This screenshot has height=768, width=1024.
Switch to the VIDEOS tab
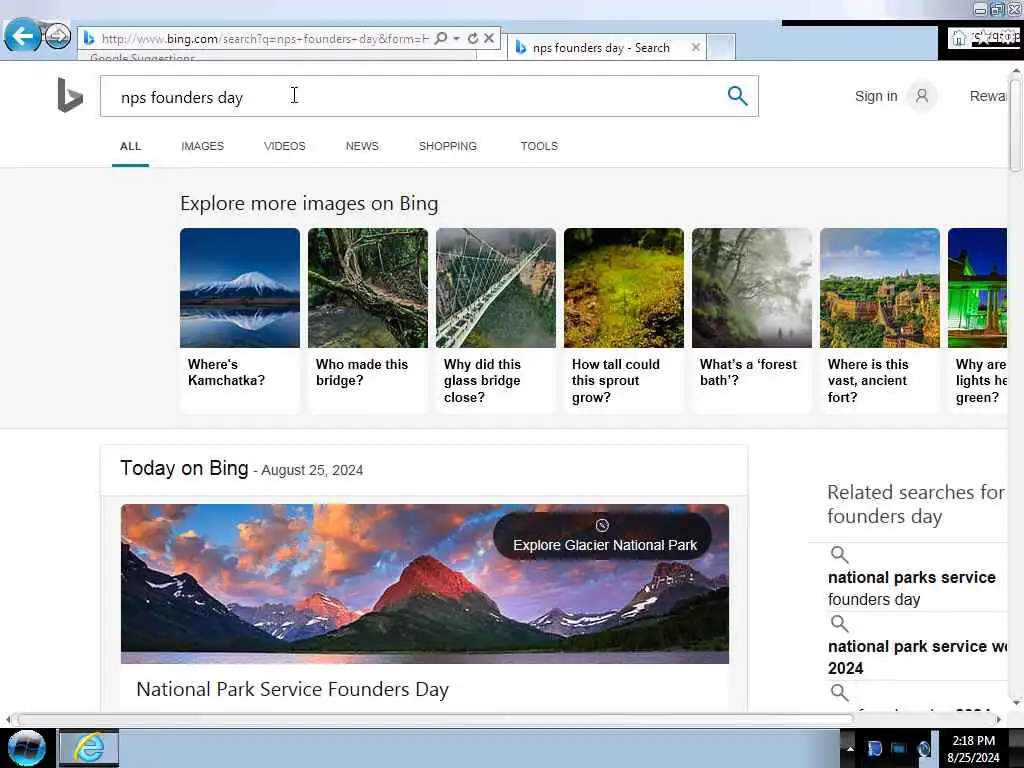pyautogui.click(x=285, y=146)
